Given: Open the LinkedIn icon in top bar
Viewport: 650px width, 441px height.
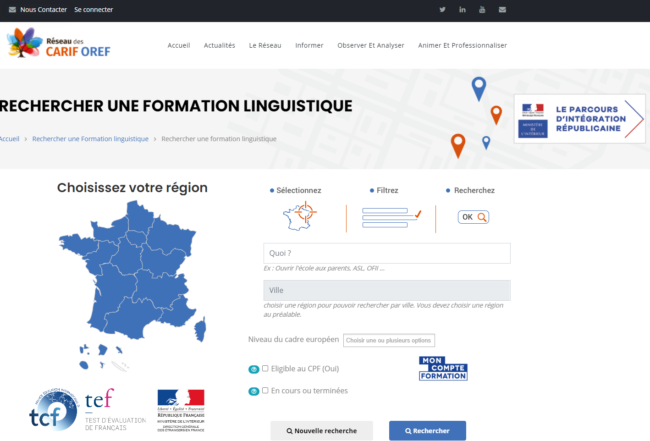Looking at the screenshot, I should (x=462, y=10).
